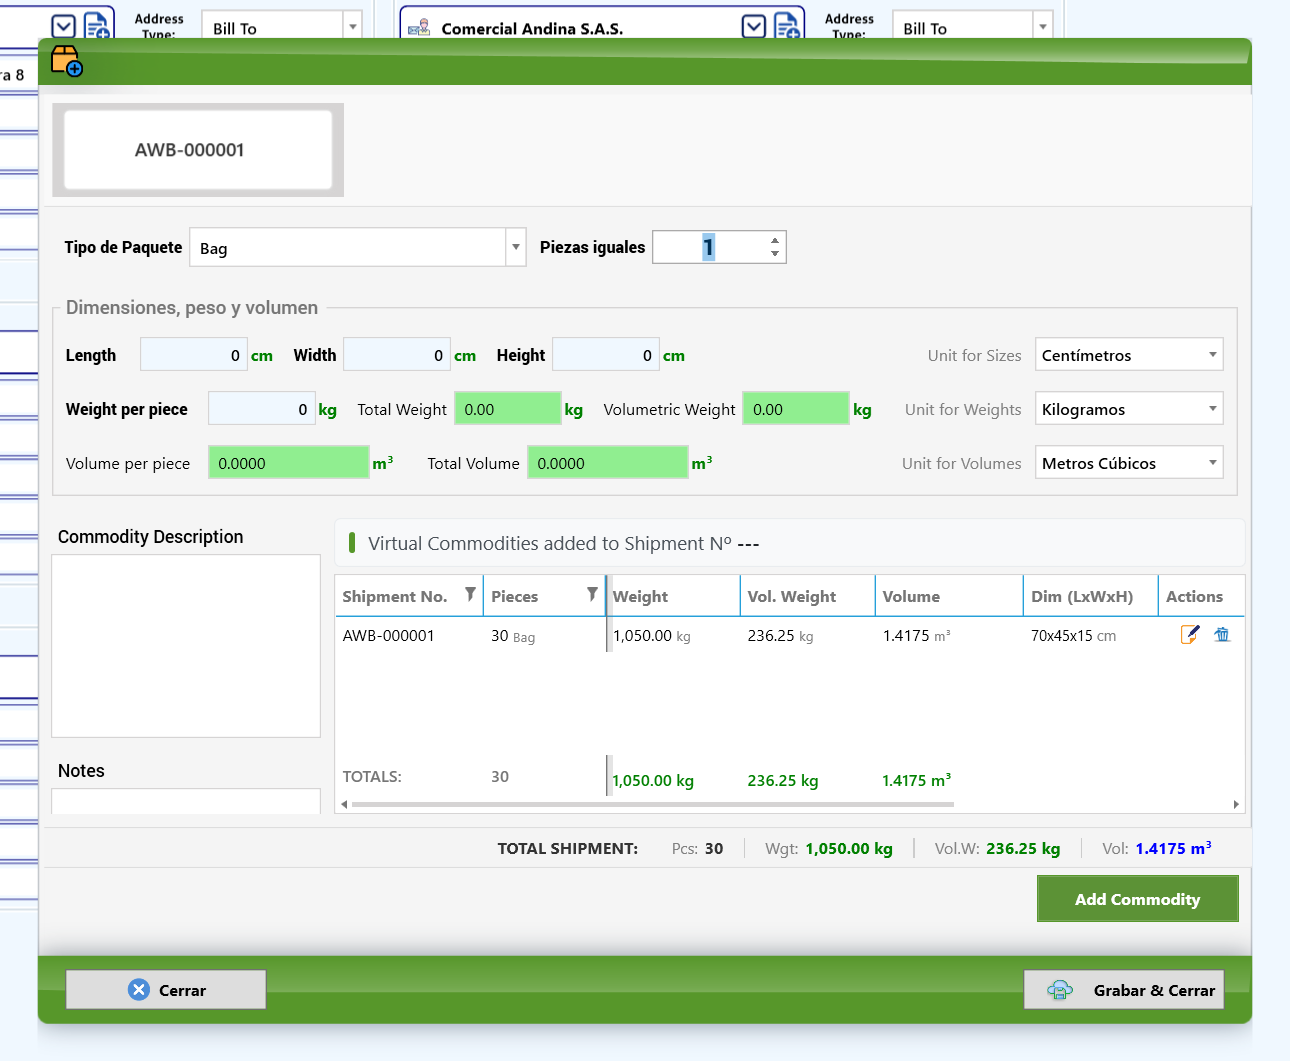Decrease Piezas iguales with the down arrow
This screenshot has height=1061, width=1290.
coord(775,254)
